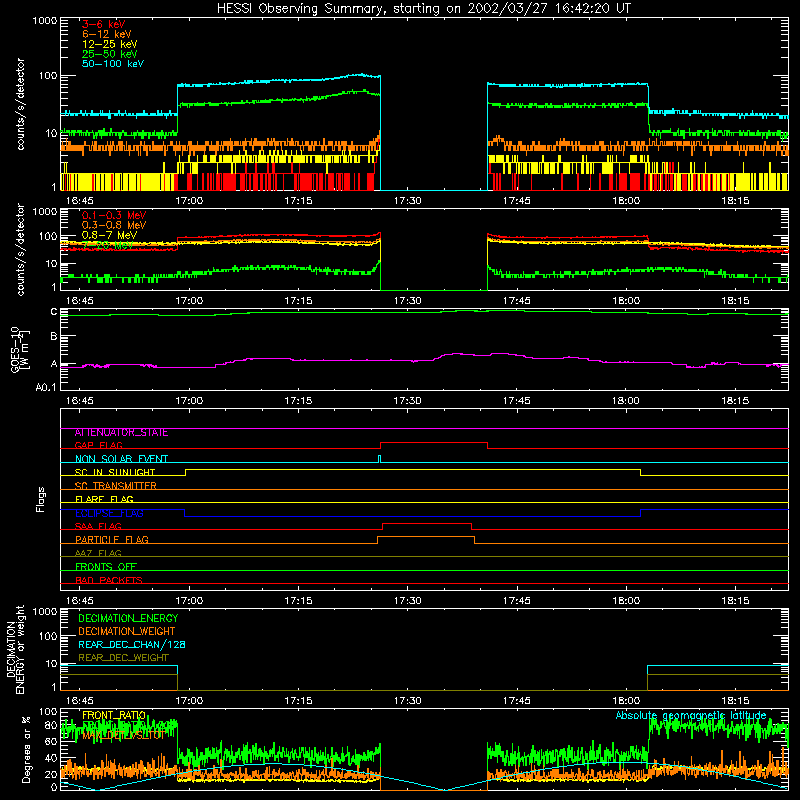Click the DECIMATION_ENERGY legend label
The height and width of the screenshot is (800, 800).
(x=128, y=618)
